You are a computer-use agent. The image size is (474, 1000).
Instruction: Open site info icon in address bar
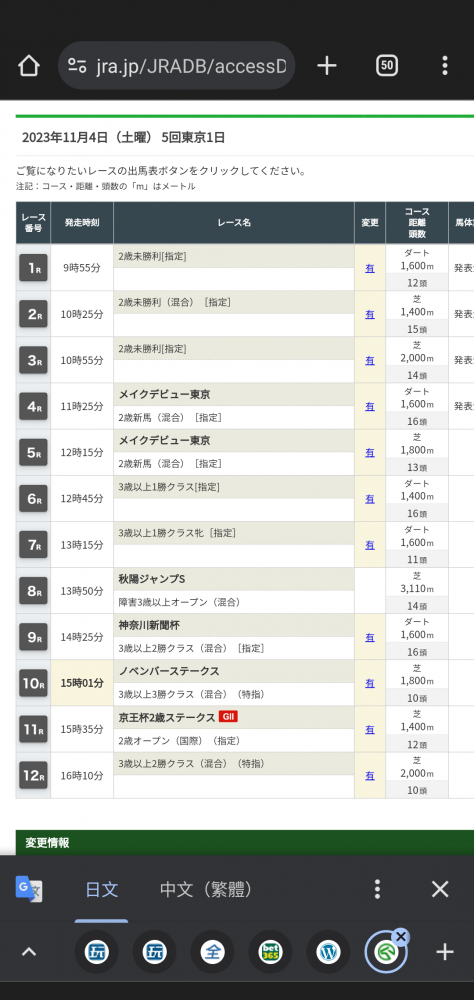[77, 65]
